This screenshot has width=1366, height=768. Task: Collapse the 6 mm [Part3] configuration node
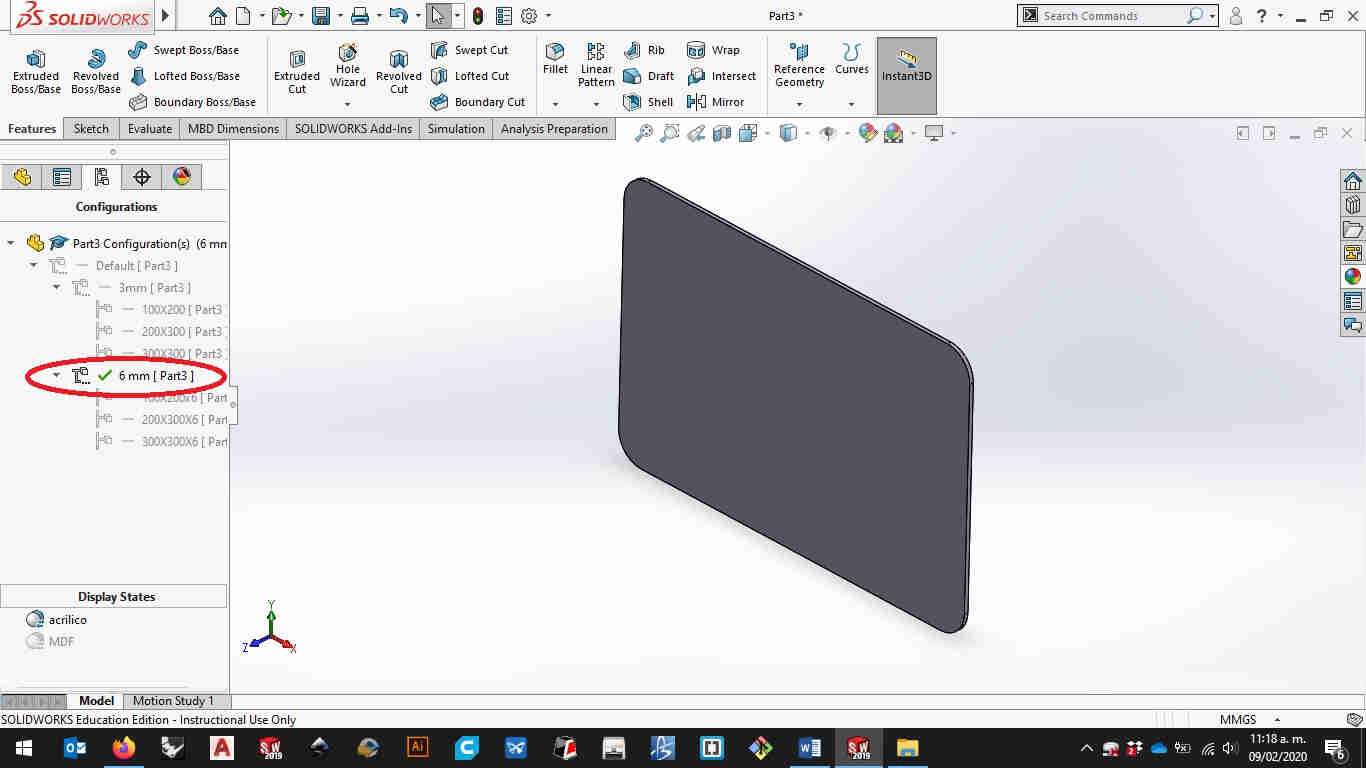pyautogui.click(x=57, y=375)
